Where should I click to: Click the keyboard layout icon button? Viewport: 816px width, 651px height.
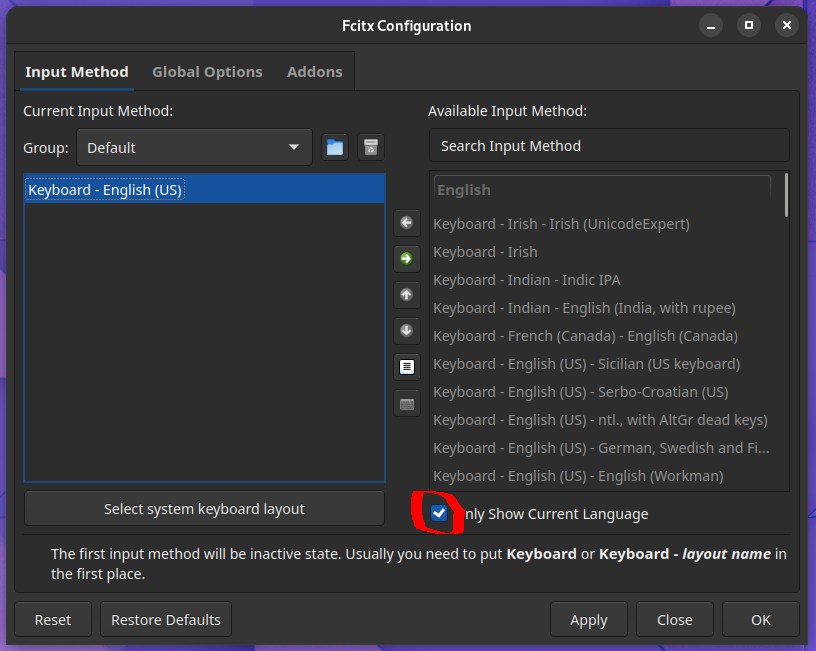(406, 404)
